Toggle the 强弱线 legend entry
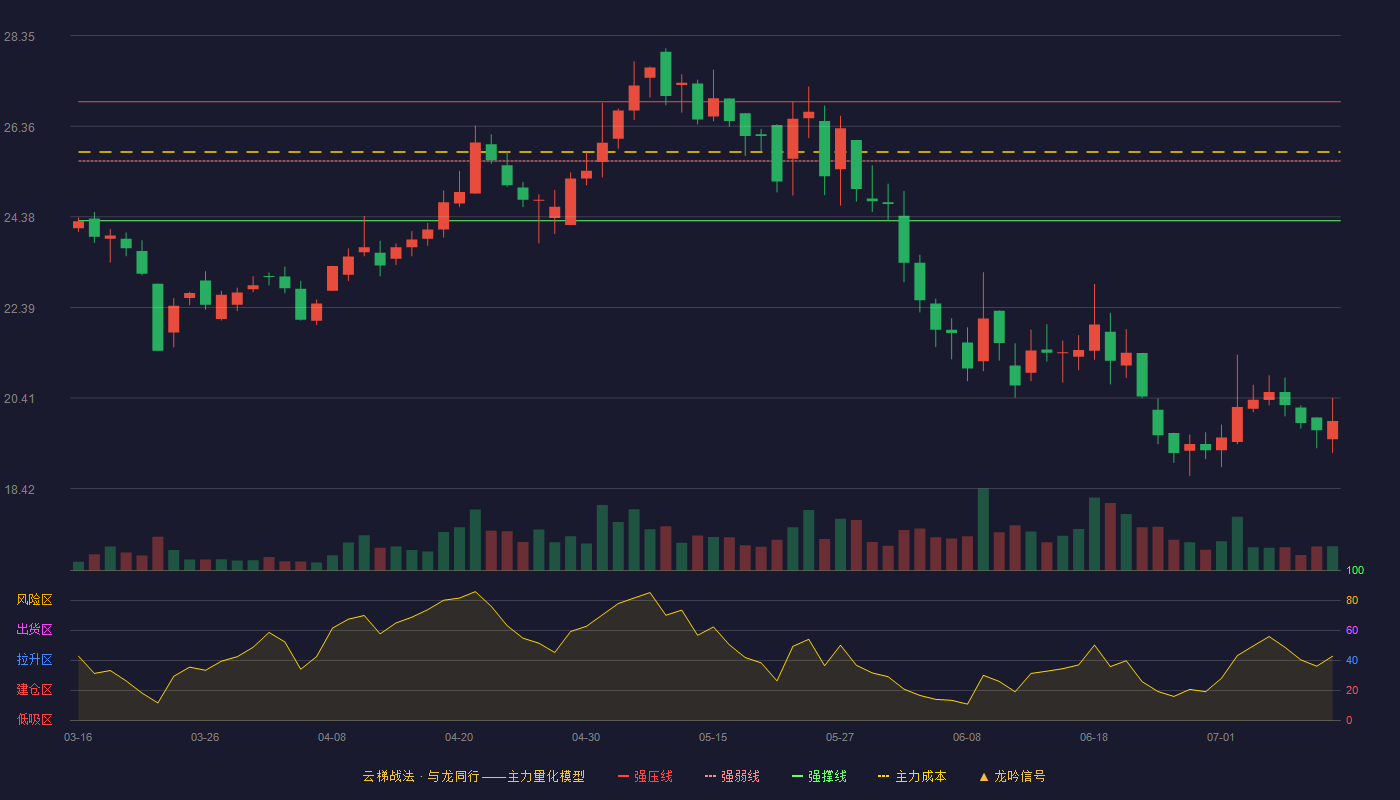Image resolution: width=1400 pixels, height=800 pixels. pyautogui.click(x=732, y=776)
